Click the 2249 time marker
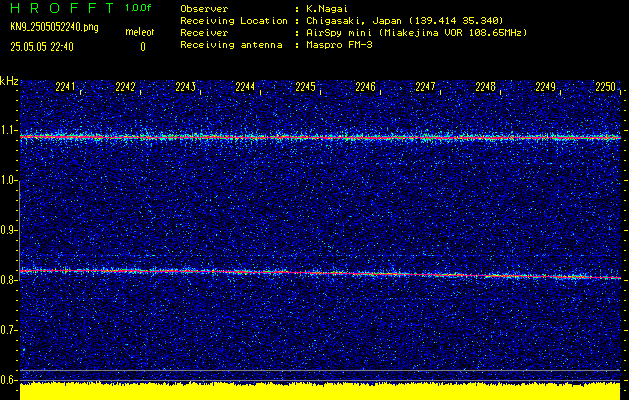This screenshot has height=400, width=629. [546, 87]
